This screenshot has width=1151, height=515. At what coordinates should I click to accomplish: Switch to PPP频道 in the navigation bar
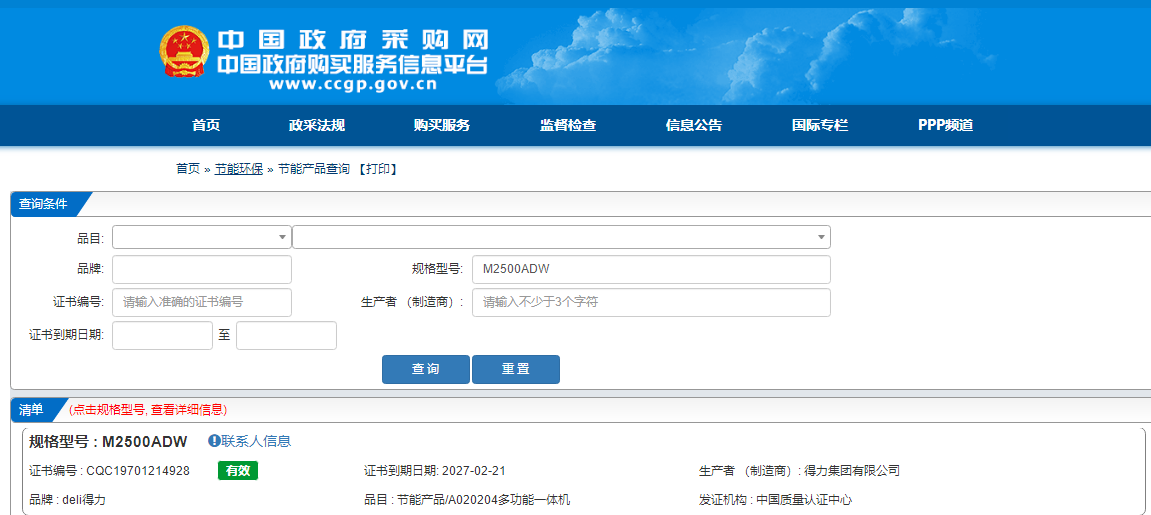pos(945,126)
